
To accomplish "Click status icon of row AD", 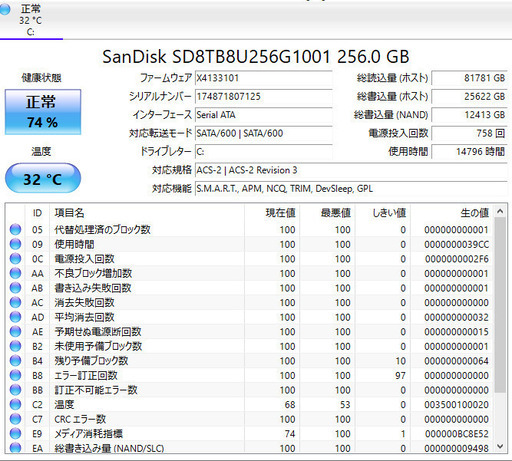I will click(15, 317).
